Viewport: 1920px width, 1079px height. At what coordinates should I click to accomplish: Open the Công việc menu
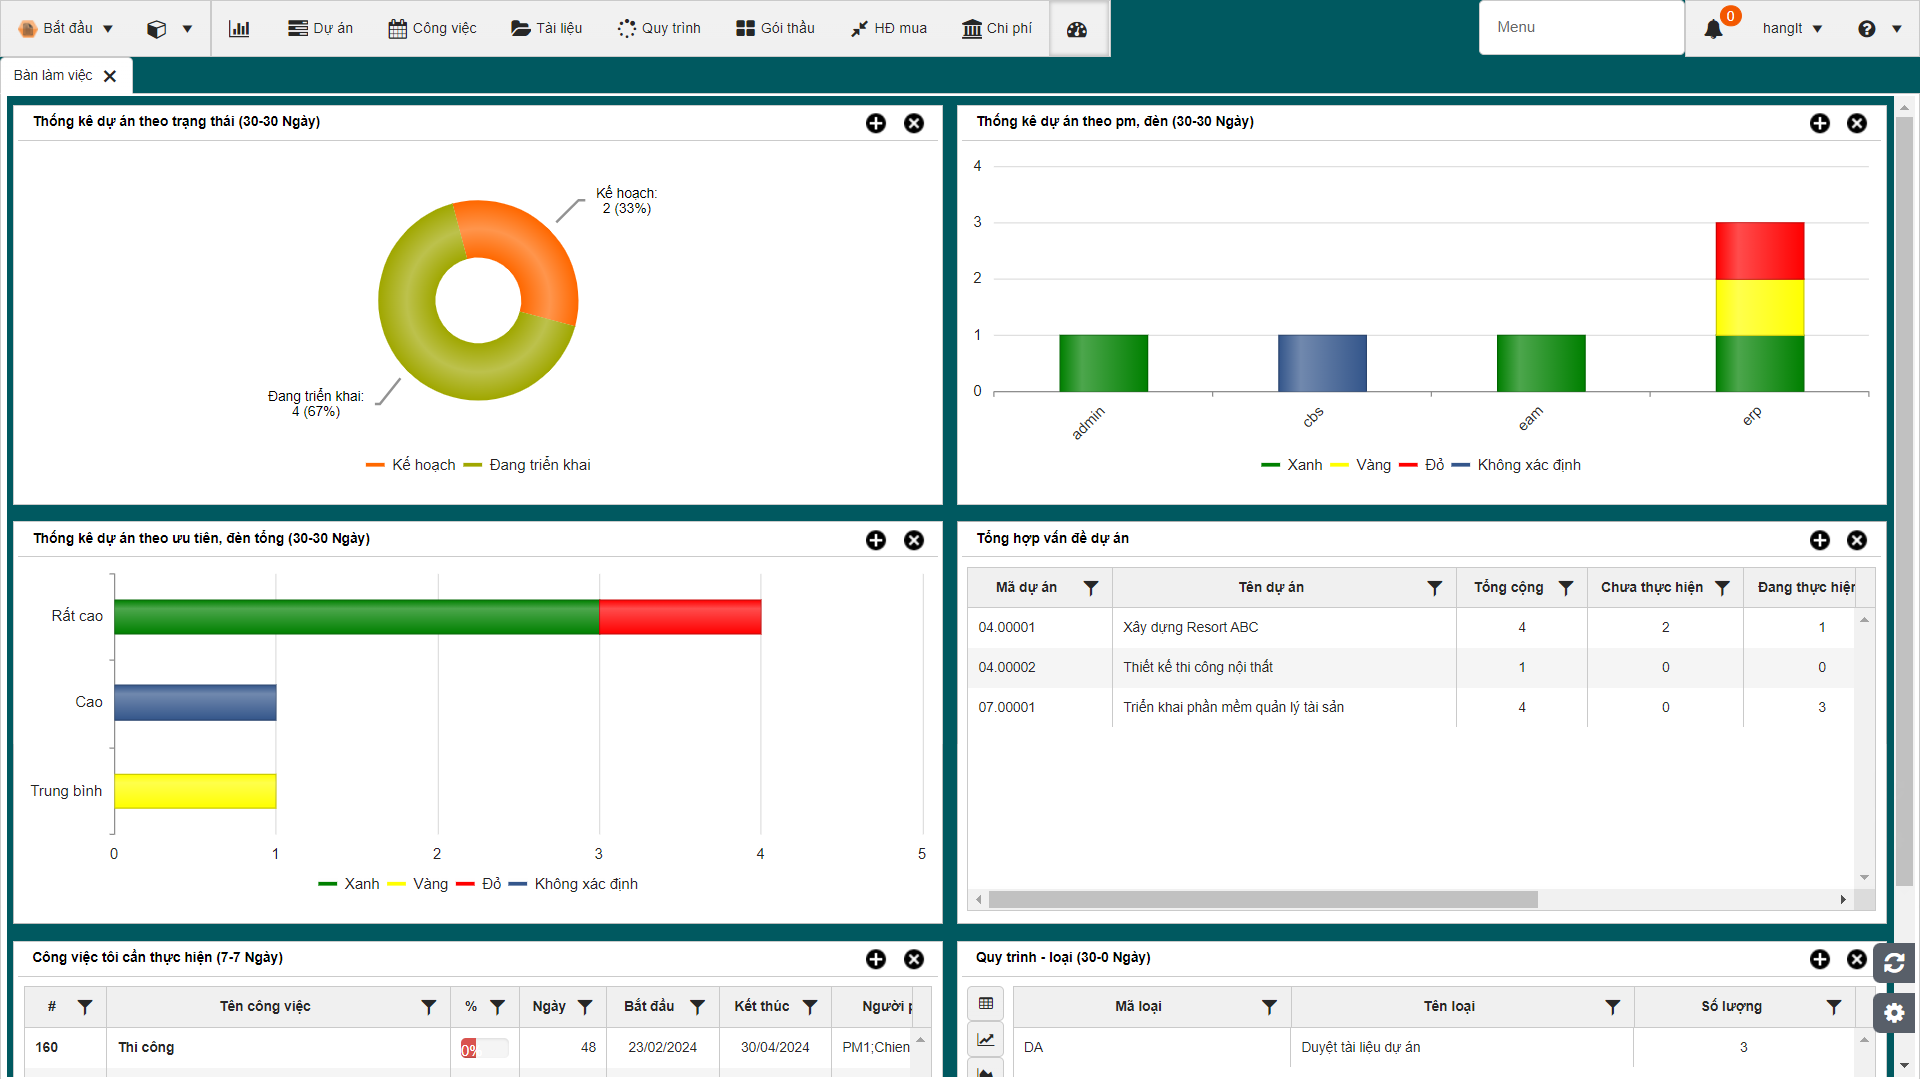coord(432,29)
